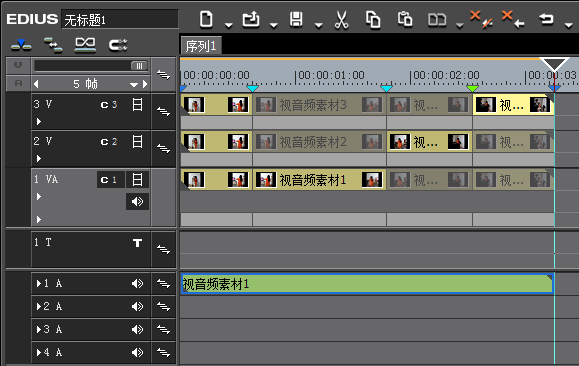Click the Copy icon in toolbar
Screen dimensions: 579x366
373,20
